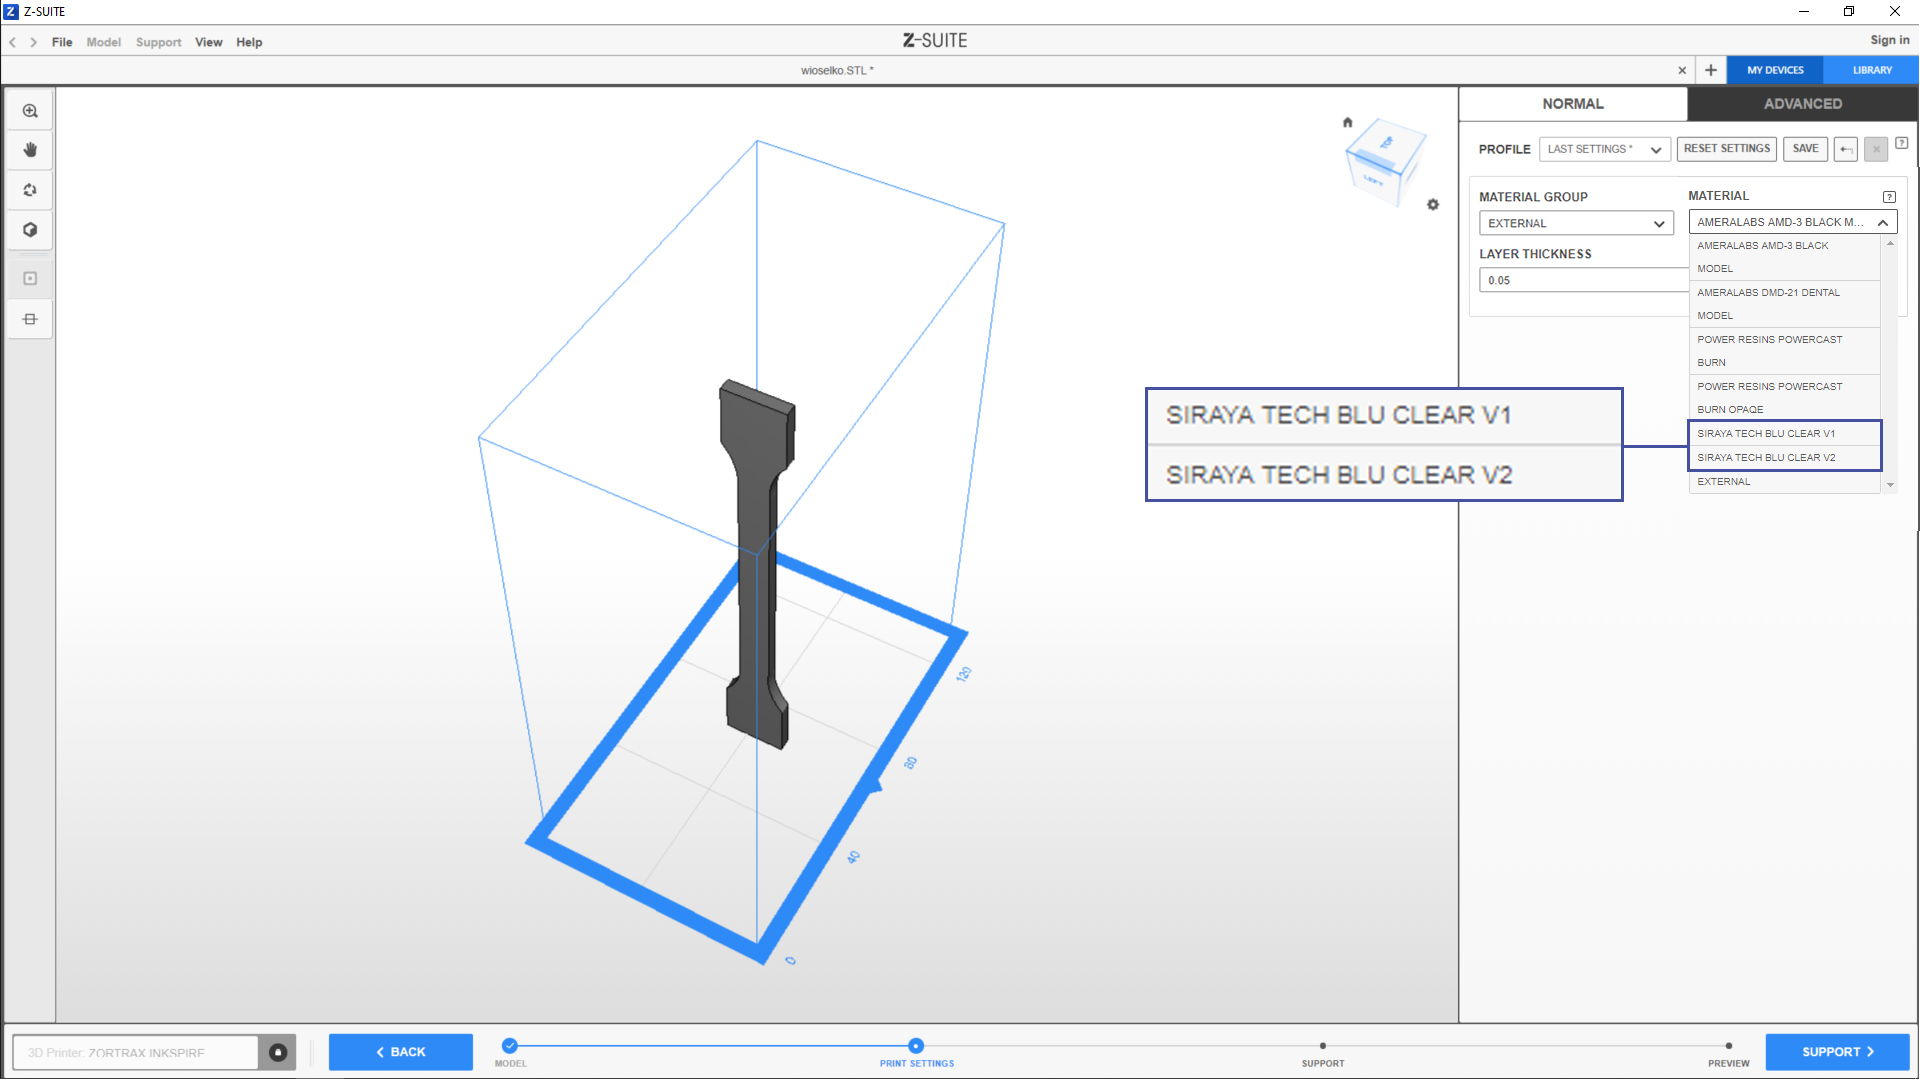Click the orientation view cube
Screen dimensions: 1920x1080
point(1385,163)
